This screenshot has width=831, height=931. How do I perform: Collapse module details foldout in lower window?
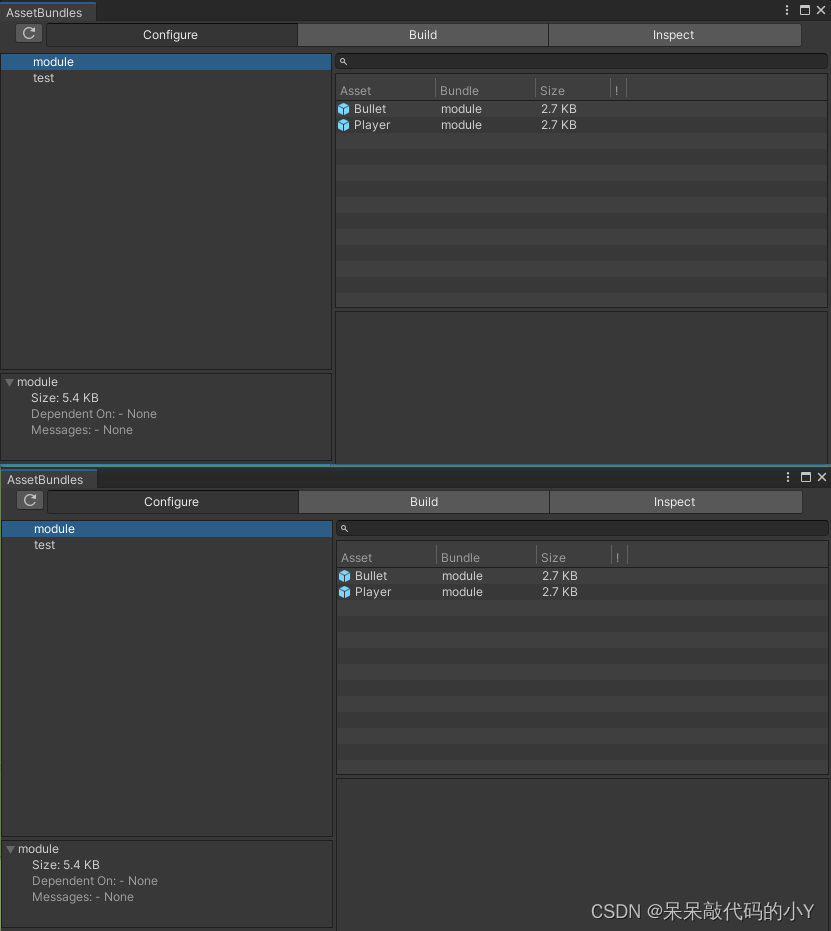11,849
